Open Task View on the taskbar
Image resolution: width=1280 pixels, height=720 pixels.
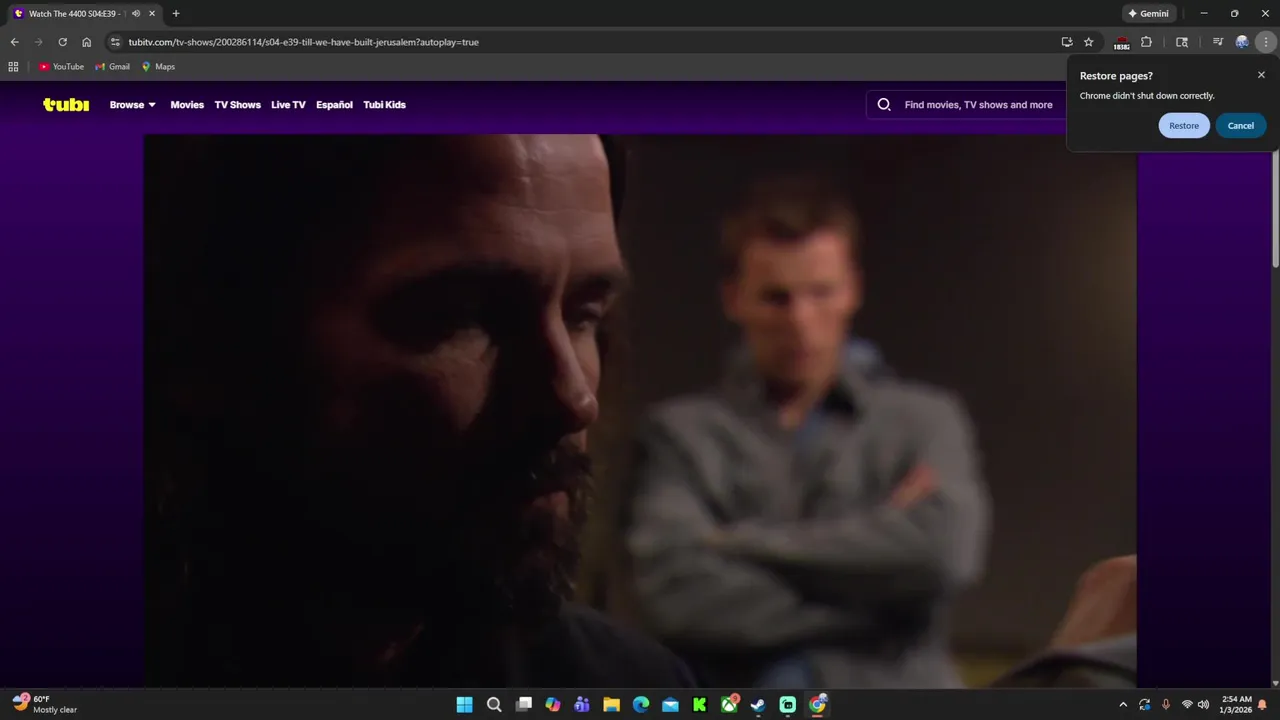click(x=523, y=704)
